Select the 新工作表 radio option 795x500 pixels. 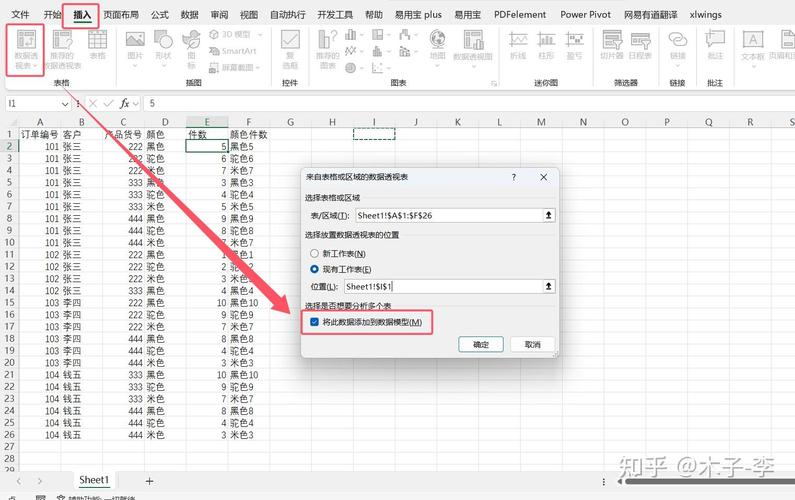(314, 253)
